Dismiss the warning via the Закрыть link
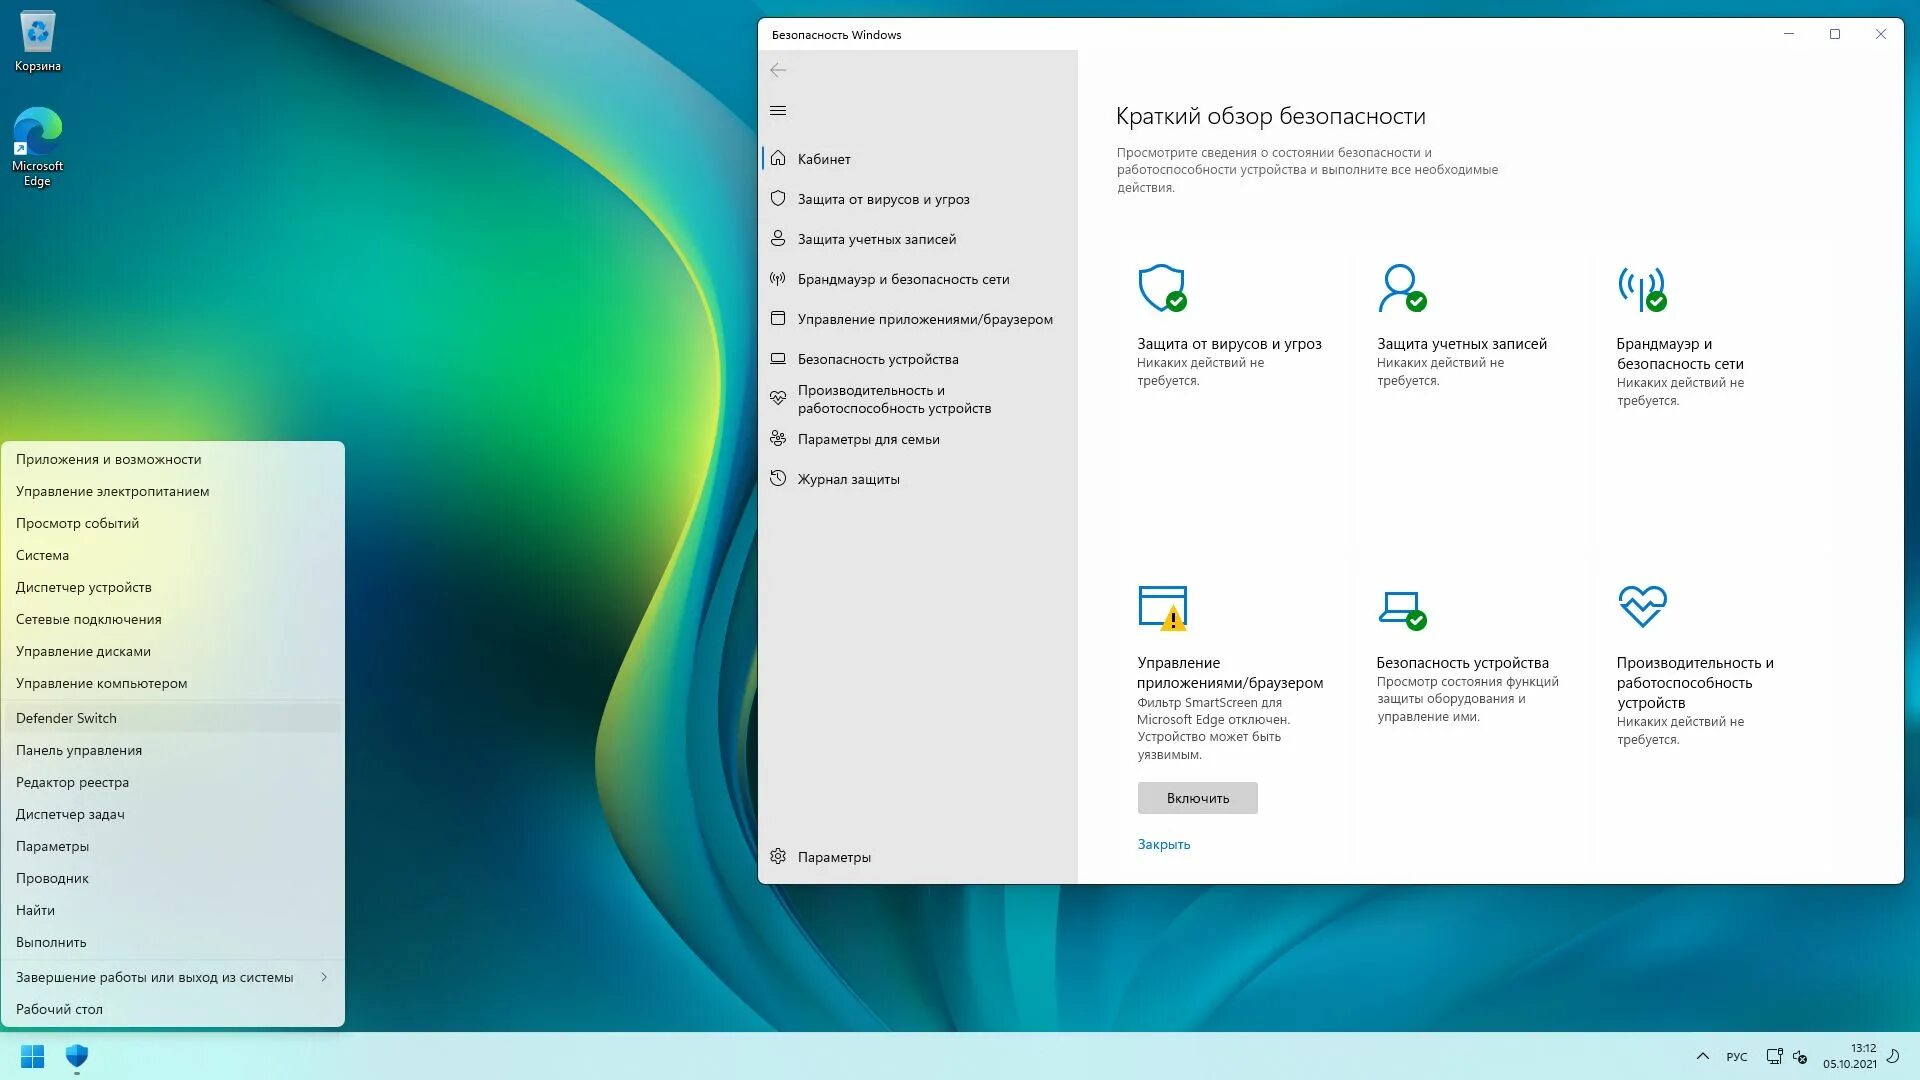The image size is (1920, 1080). coord(1163,845)
